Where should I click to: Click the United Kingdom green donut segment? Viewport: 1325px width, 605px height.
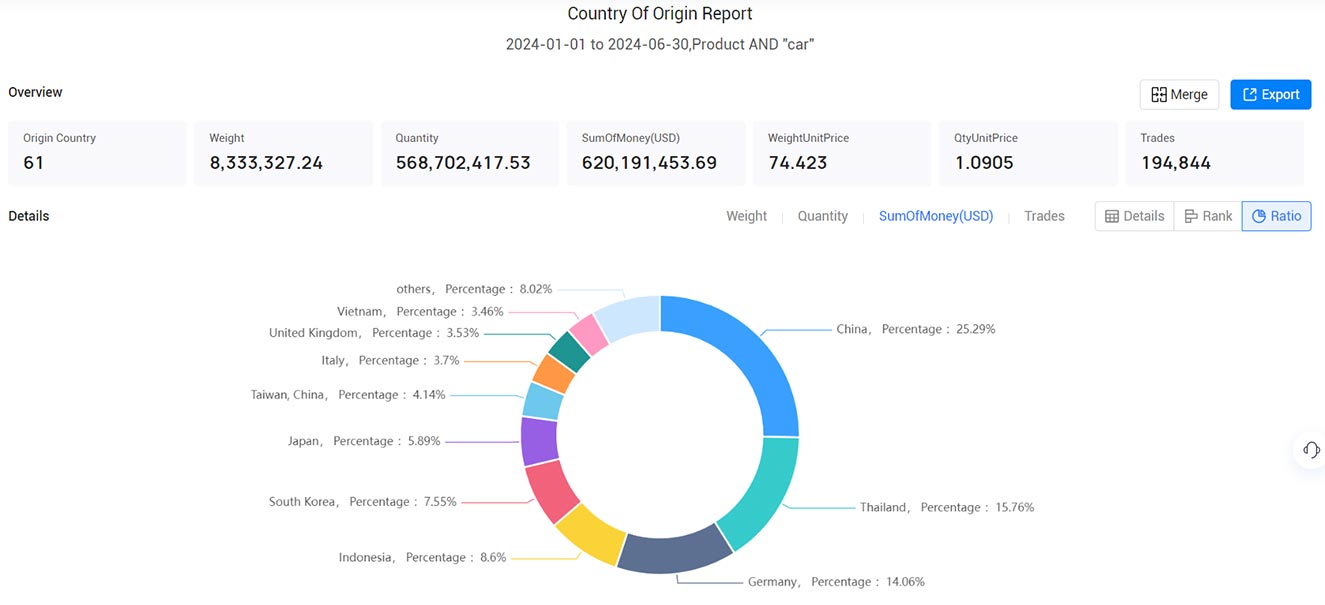coord(569,350)
